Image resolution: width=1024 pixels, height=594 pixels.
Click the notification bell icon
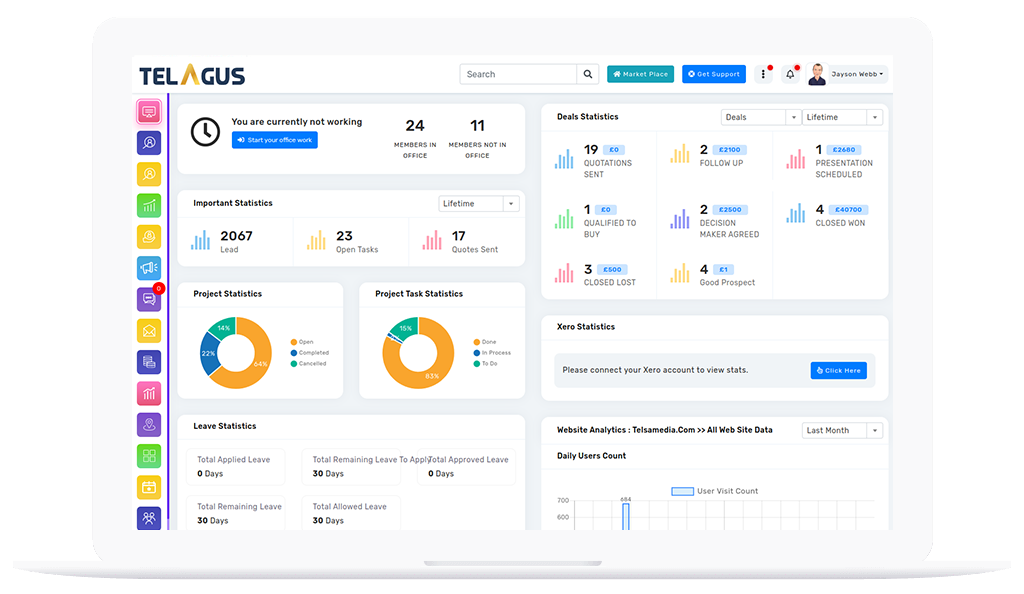pos(789,73)
